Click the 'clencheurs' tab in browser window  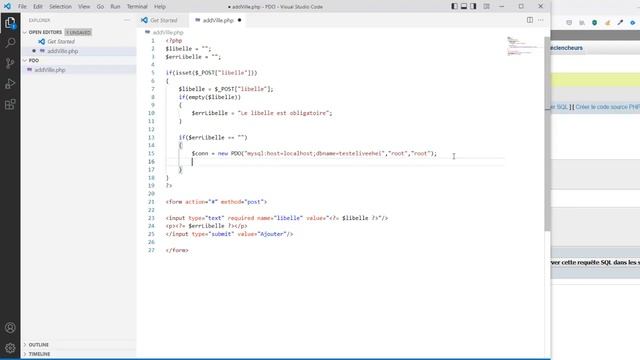567,48
